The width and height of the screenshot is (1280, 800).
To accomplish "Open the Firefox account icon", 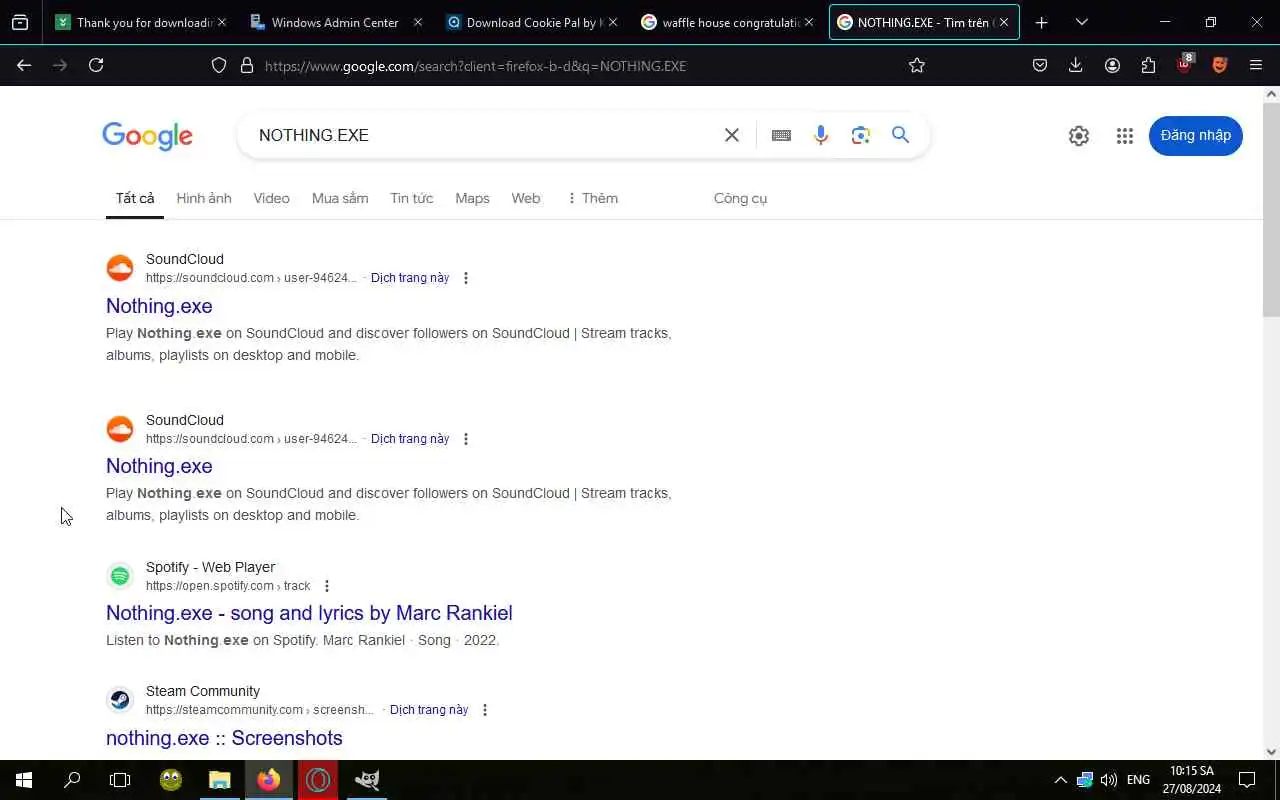I will (x=1112, y=65).
